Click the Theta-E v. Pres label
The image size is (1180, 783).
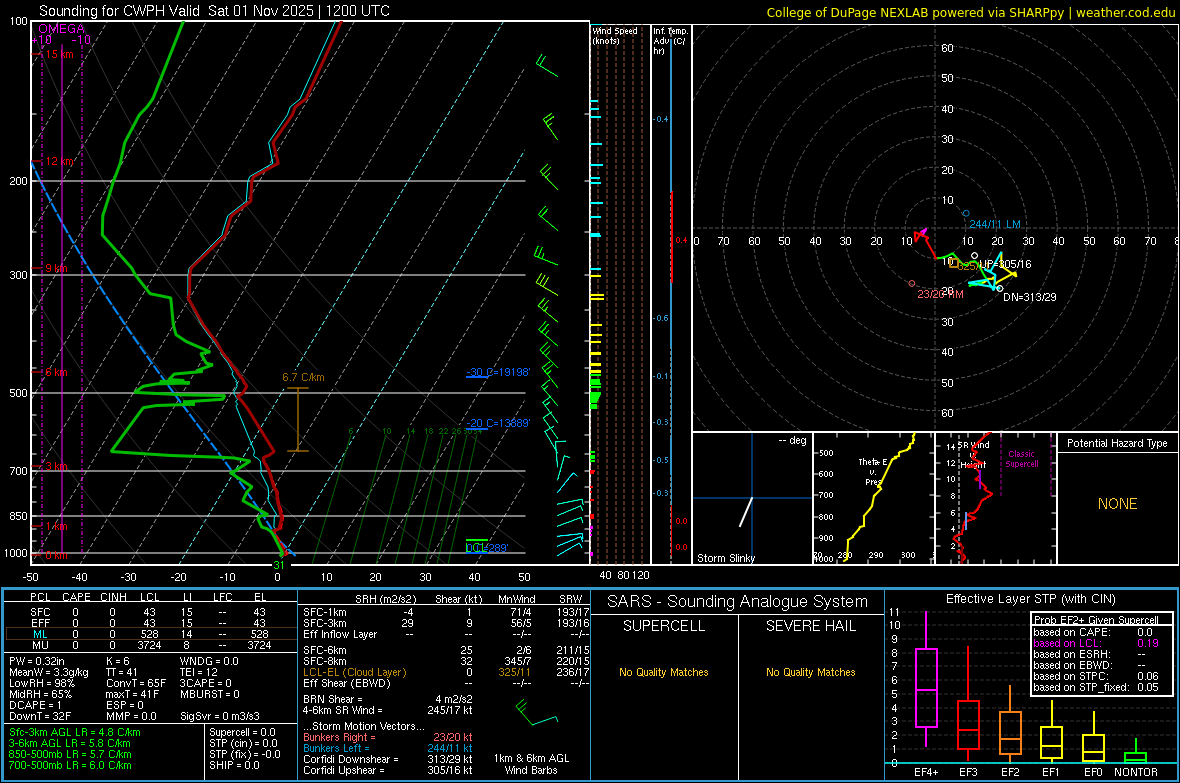click(x=872, y=471)
